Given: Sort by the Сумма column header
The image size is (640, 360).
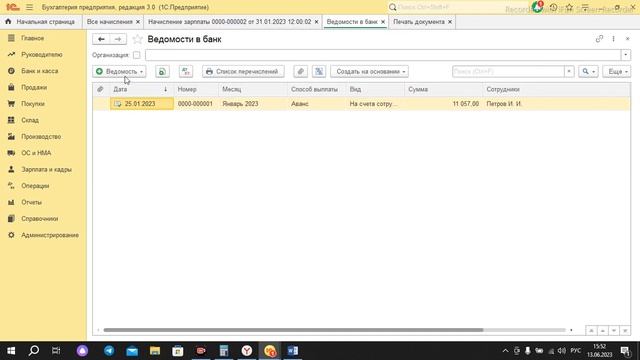Looking at the screenshot, I should point(443,89).
